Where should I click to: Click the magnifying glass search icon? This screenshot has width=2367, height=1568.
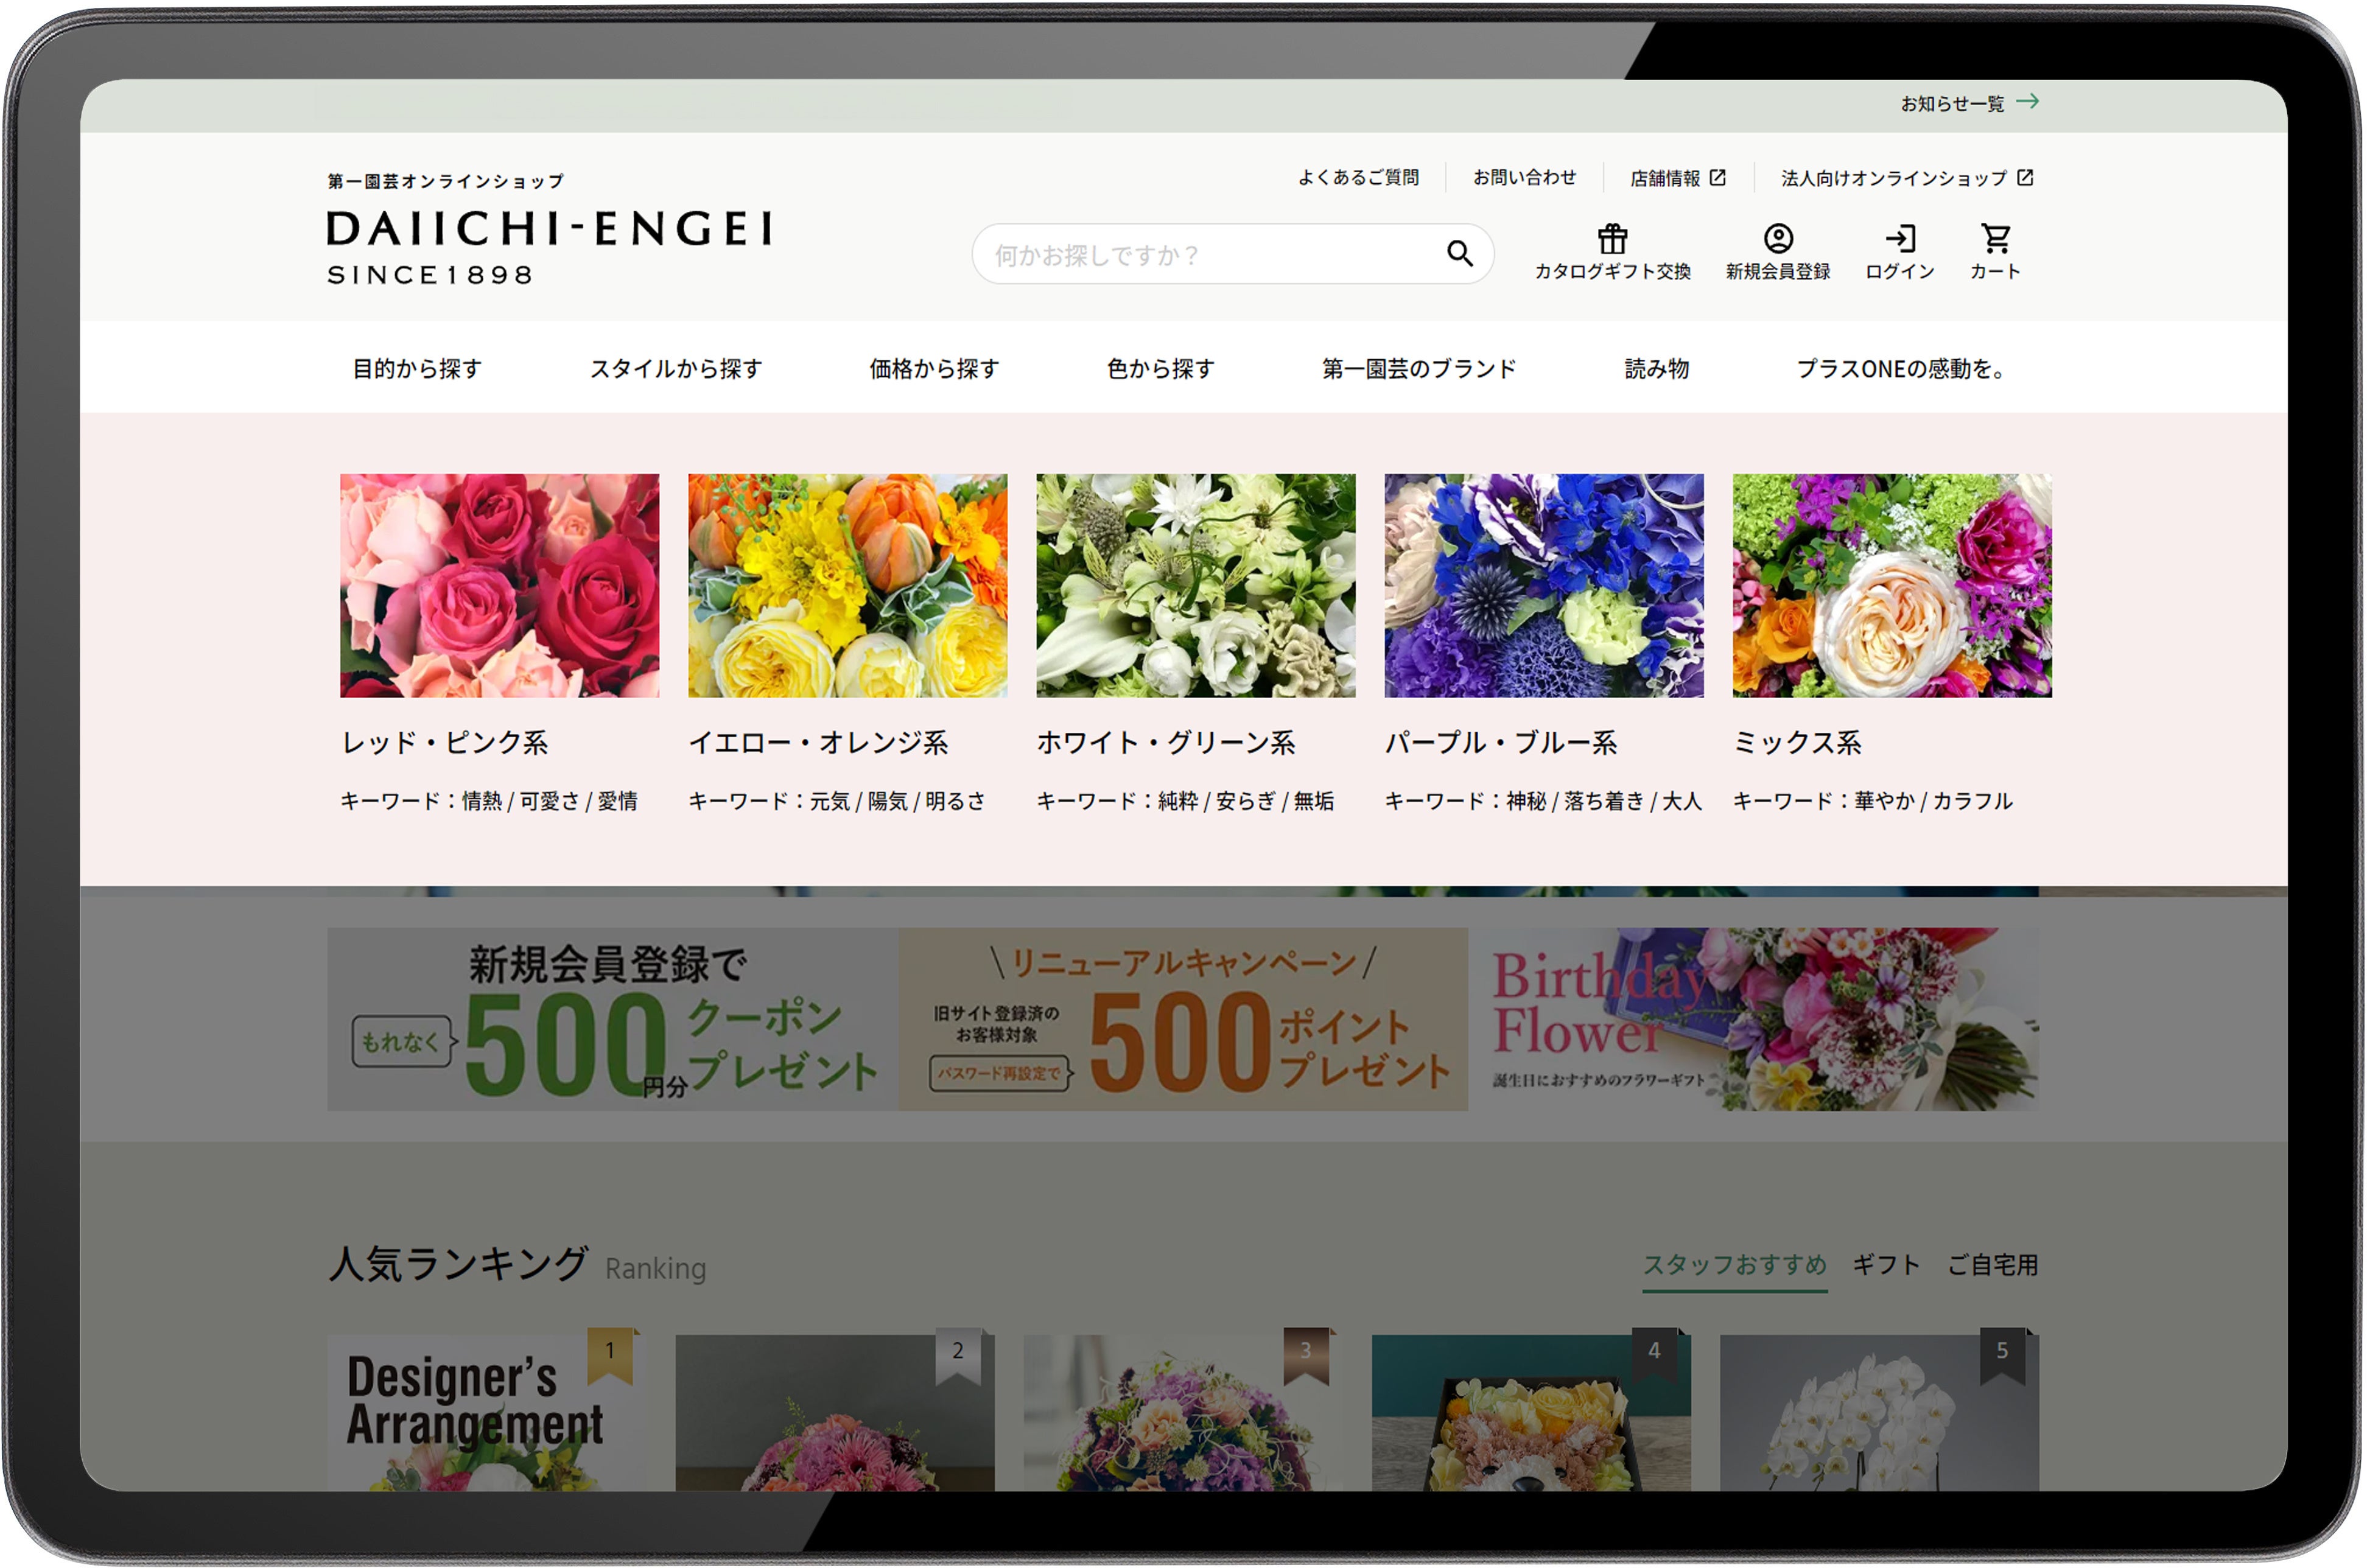[x=1459, y=254]
